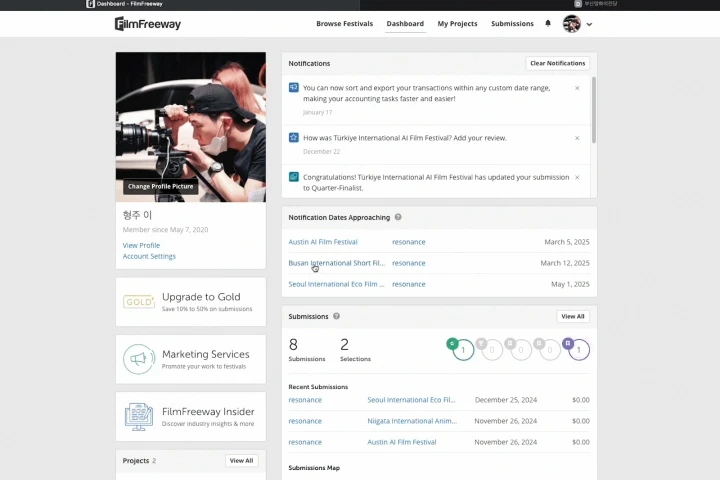Open Busan International Short Film link
This screenshot has width=720, height=480.
[337, 263]
